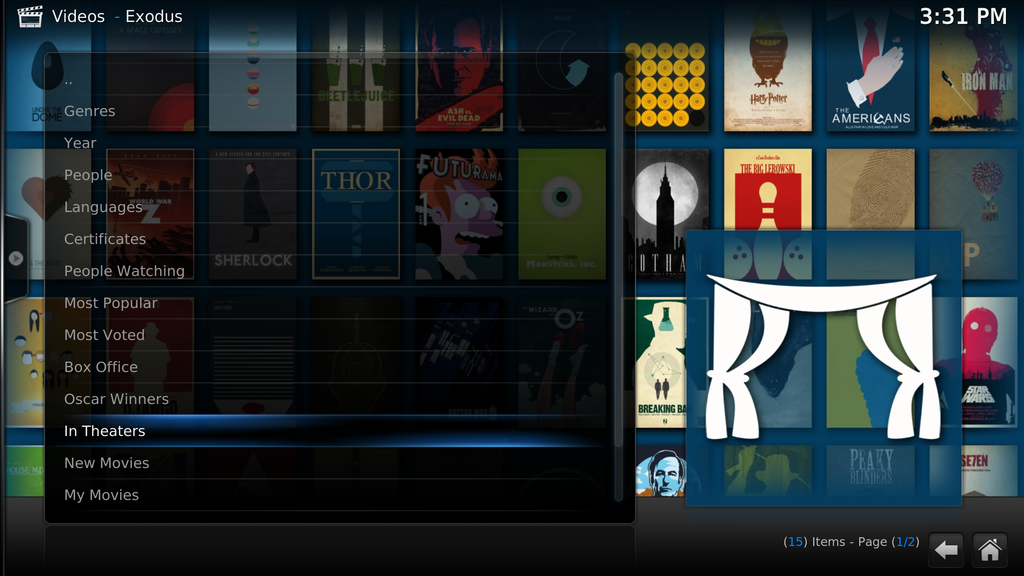The height and width of the screenshot is (576, 1024).
Task: Click the In Theaters curtain thumbnail
Action: click(824, 368)
